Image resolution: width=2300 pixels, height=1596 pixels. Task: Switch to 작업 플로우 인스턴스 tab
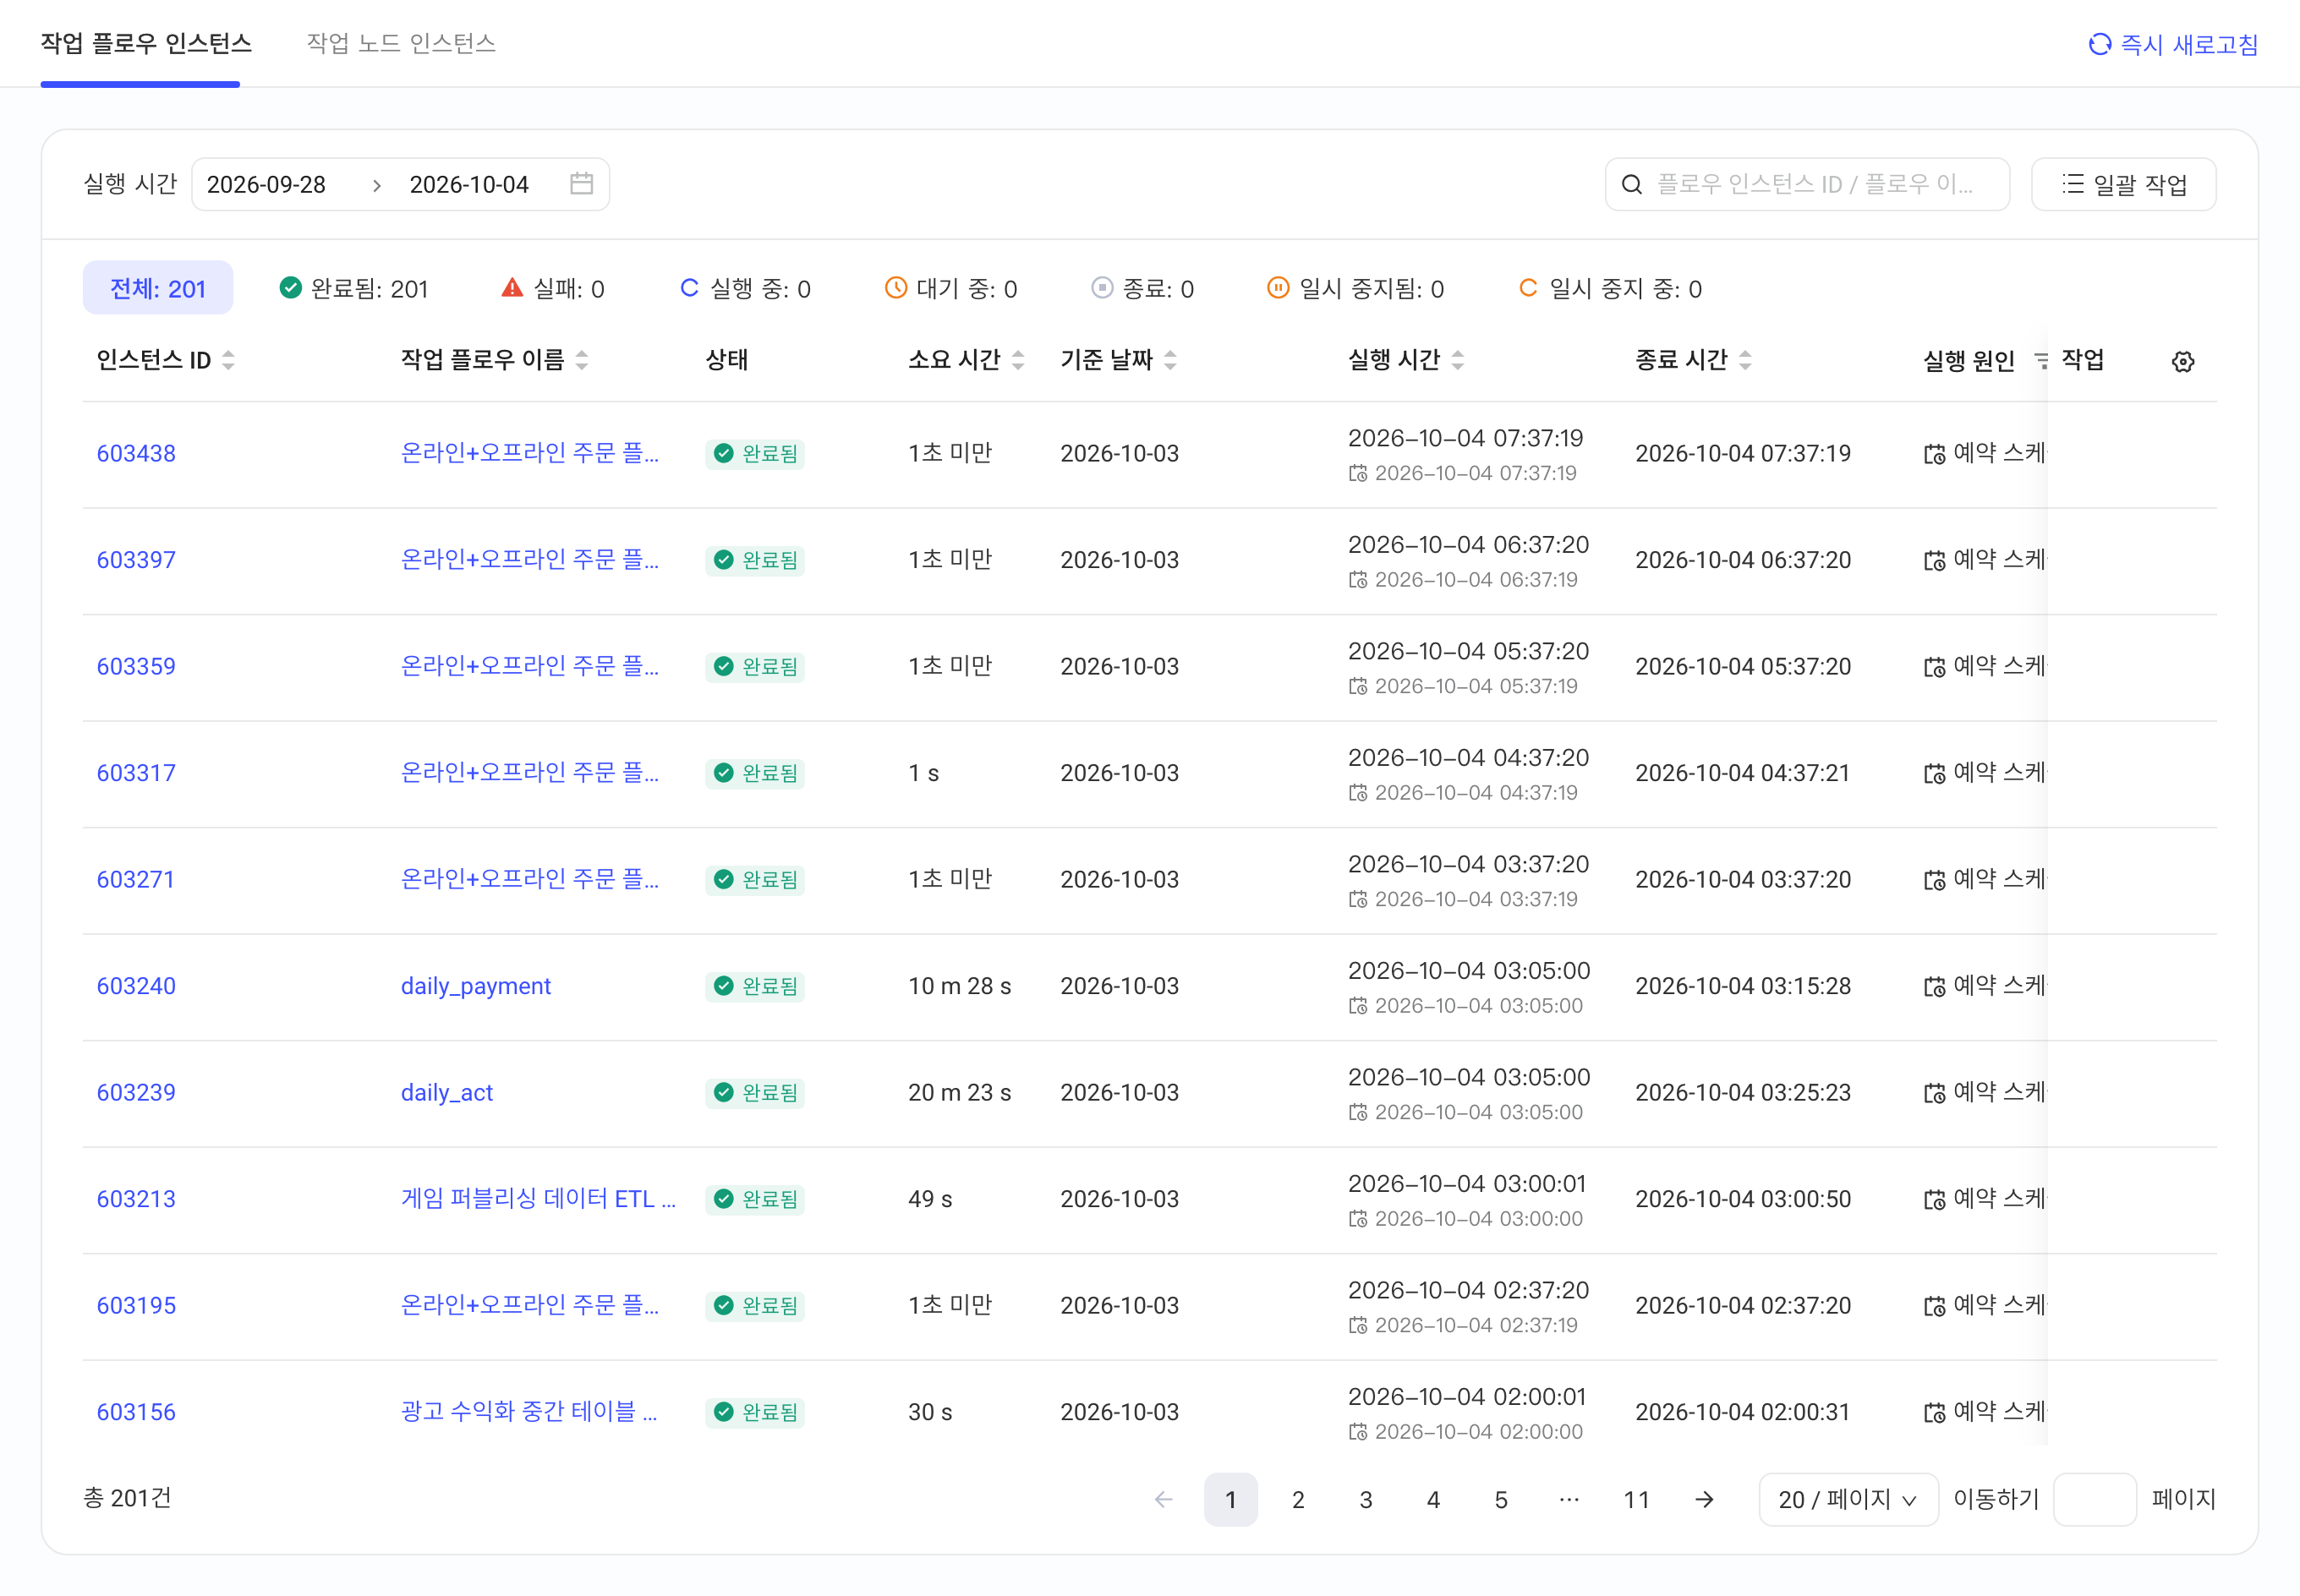coord(146,43)
